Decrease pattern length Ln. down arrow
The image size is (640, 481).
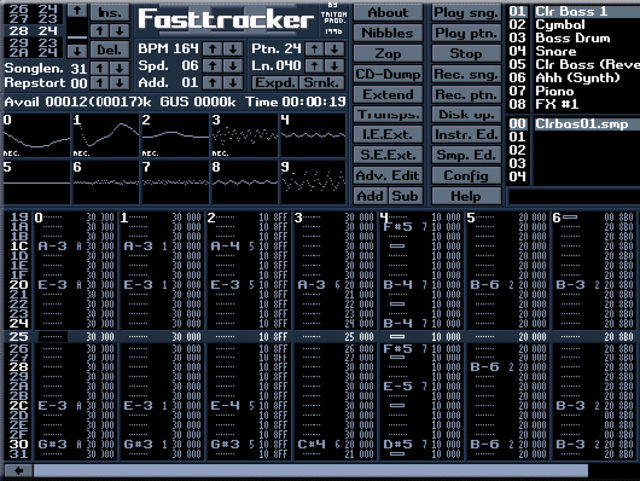click(x=334, y=66)
